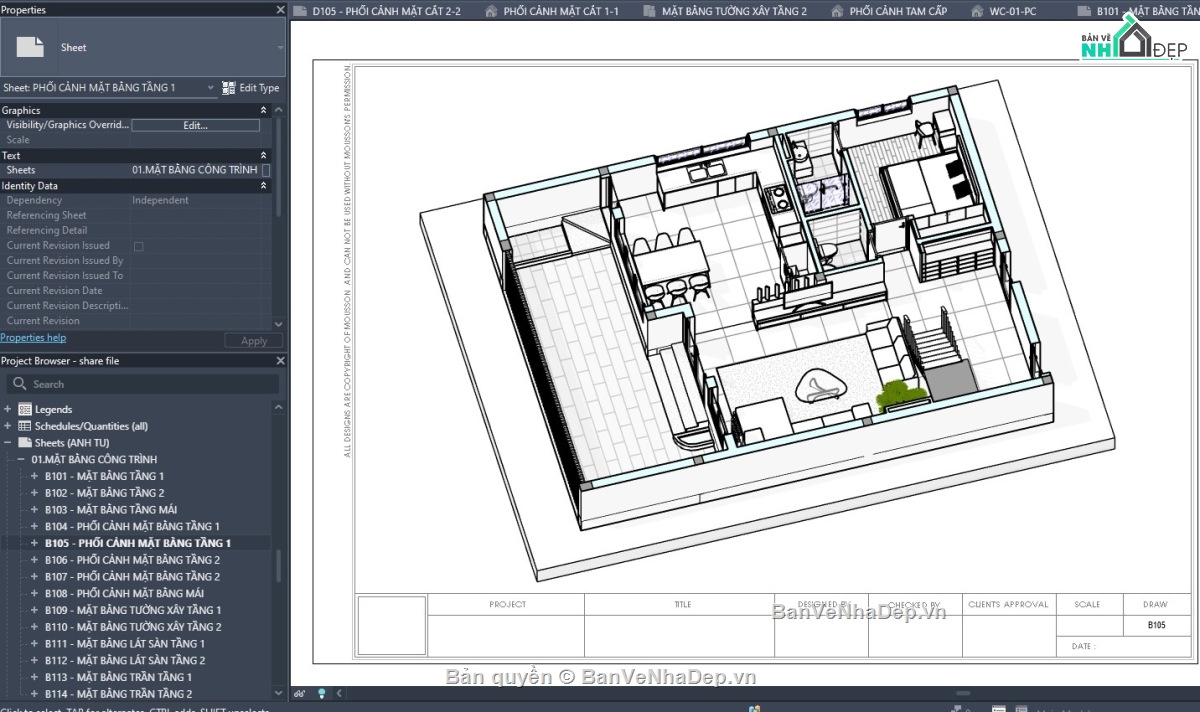Click house icon on WC-01-PC tab
Image resolution: width=1200 pixels, height=712 pixels.
click(977, 11)
